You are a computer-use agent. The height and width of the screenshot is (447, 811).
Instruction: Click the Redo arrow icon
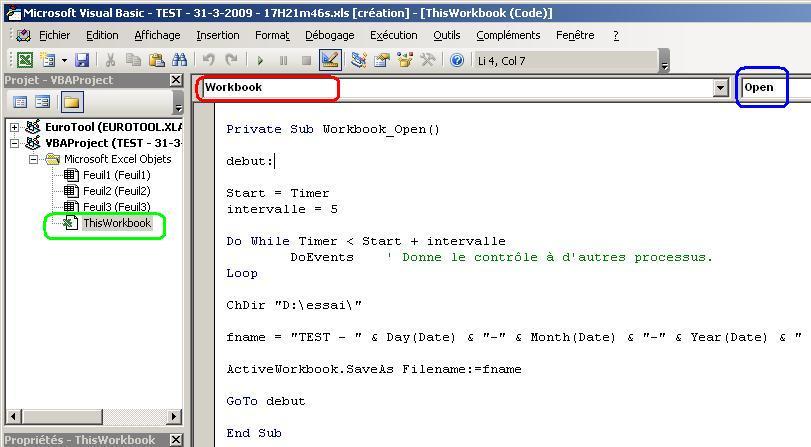point(231,60)
